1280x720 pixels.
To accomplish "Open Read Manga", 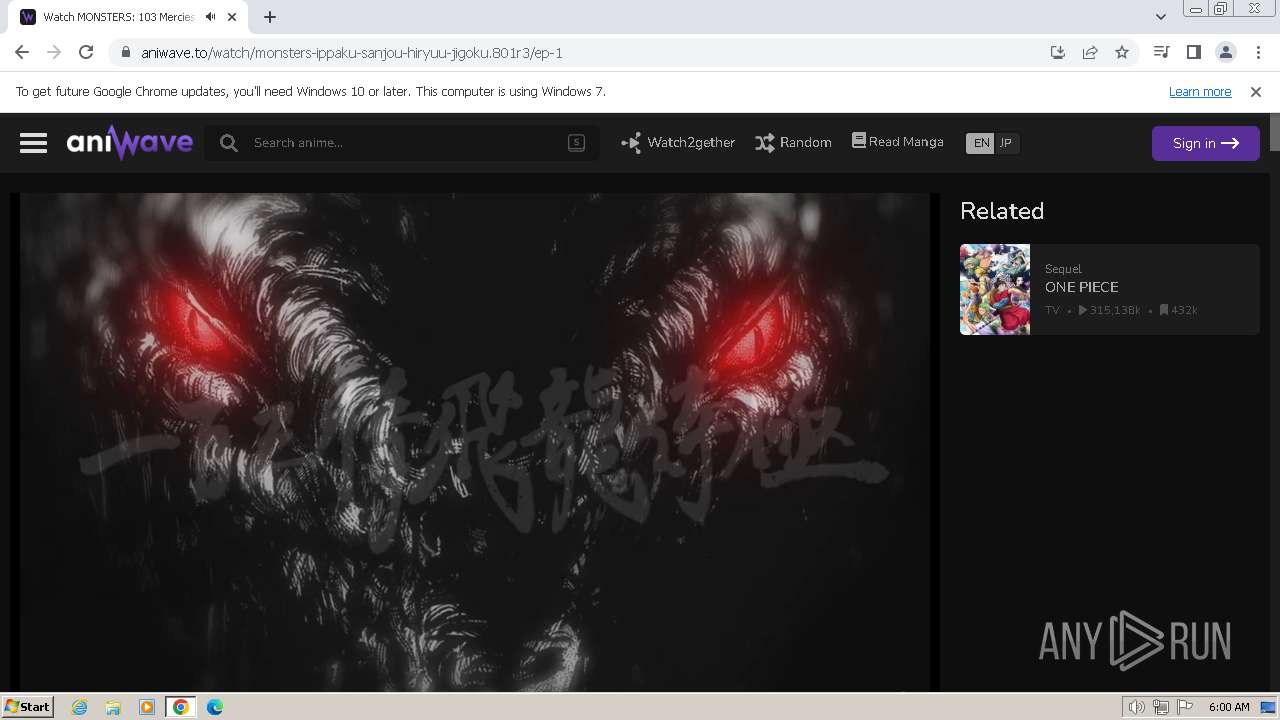I will pyautogui.click(x=898, y=142).
